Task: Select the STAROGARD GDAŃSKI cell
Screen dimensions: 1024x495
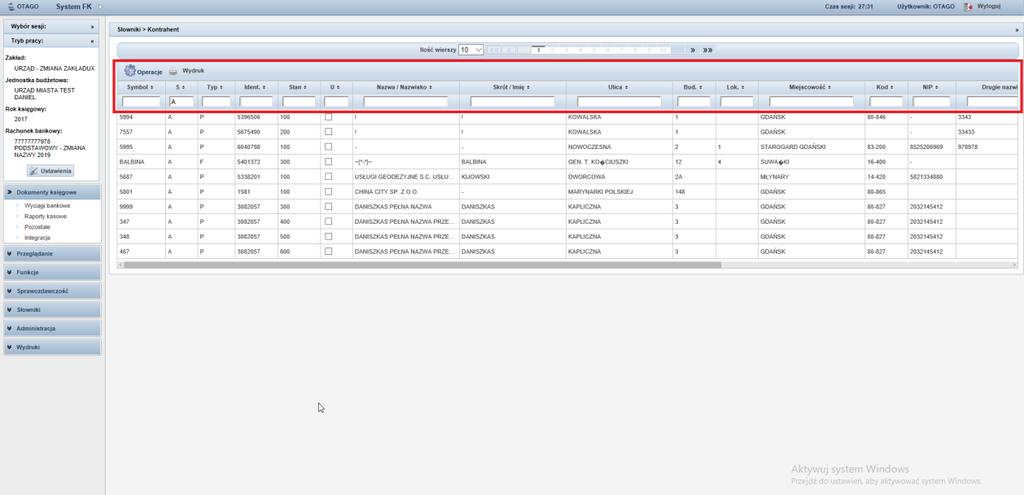Action: (811, 147)
